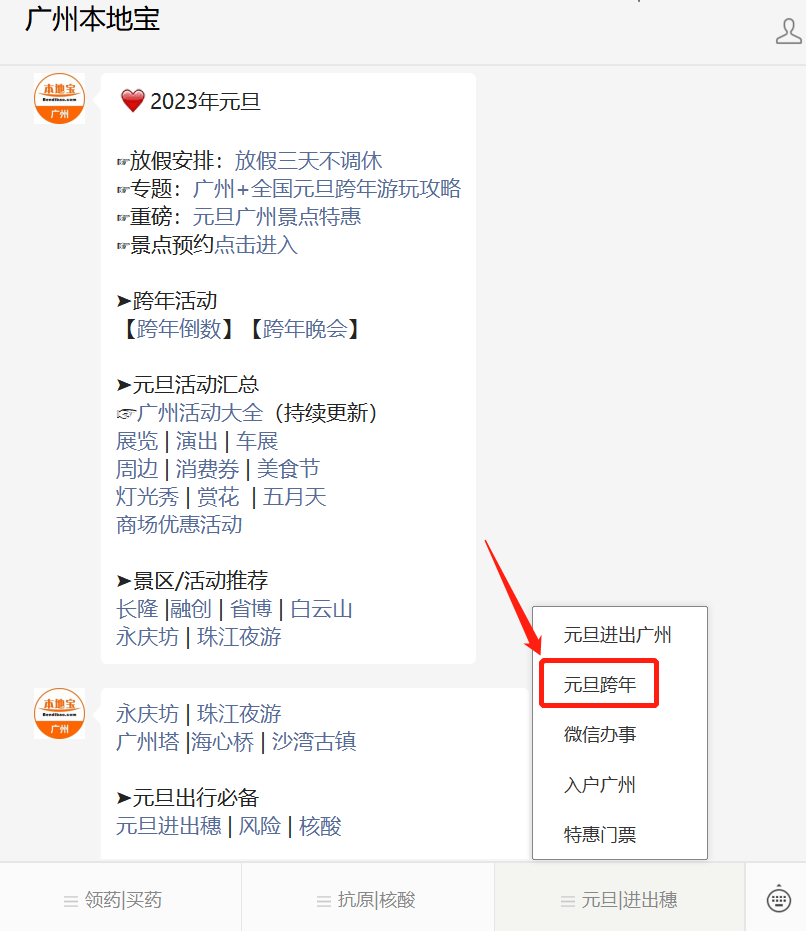The image size is (806, 931).
Task: Open the profile icon at top right
Action: (x=788, y=31)
